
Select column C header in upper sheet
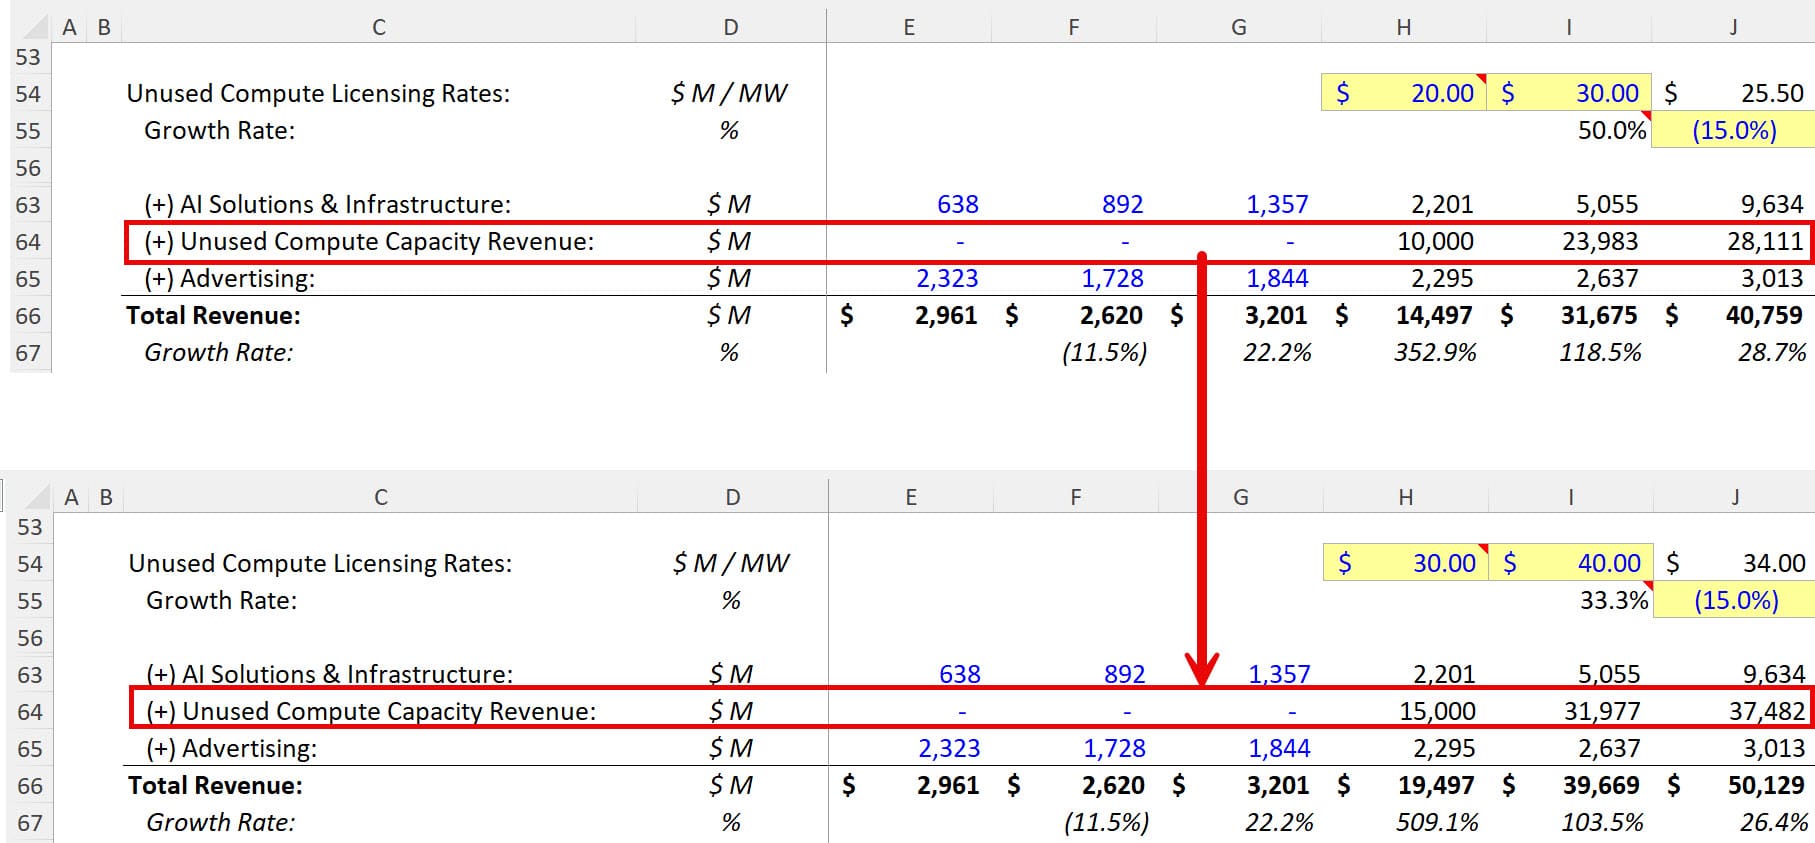pyautogui.click(x=379, y=27)
